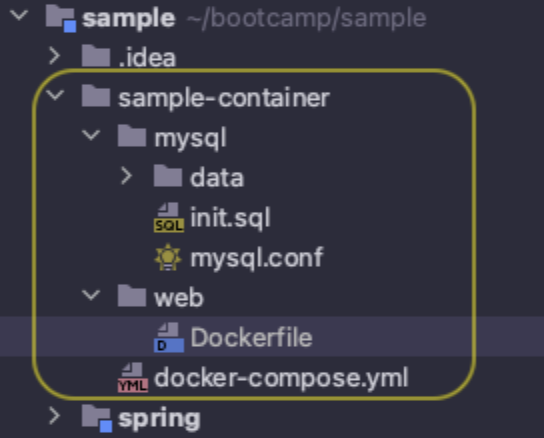Click the sample-container folder icon
The height and width of the screenshot is (438, 544).
[96, 96]
